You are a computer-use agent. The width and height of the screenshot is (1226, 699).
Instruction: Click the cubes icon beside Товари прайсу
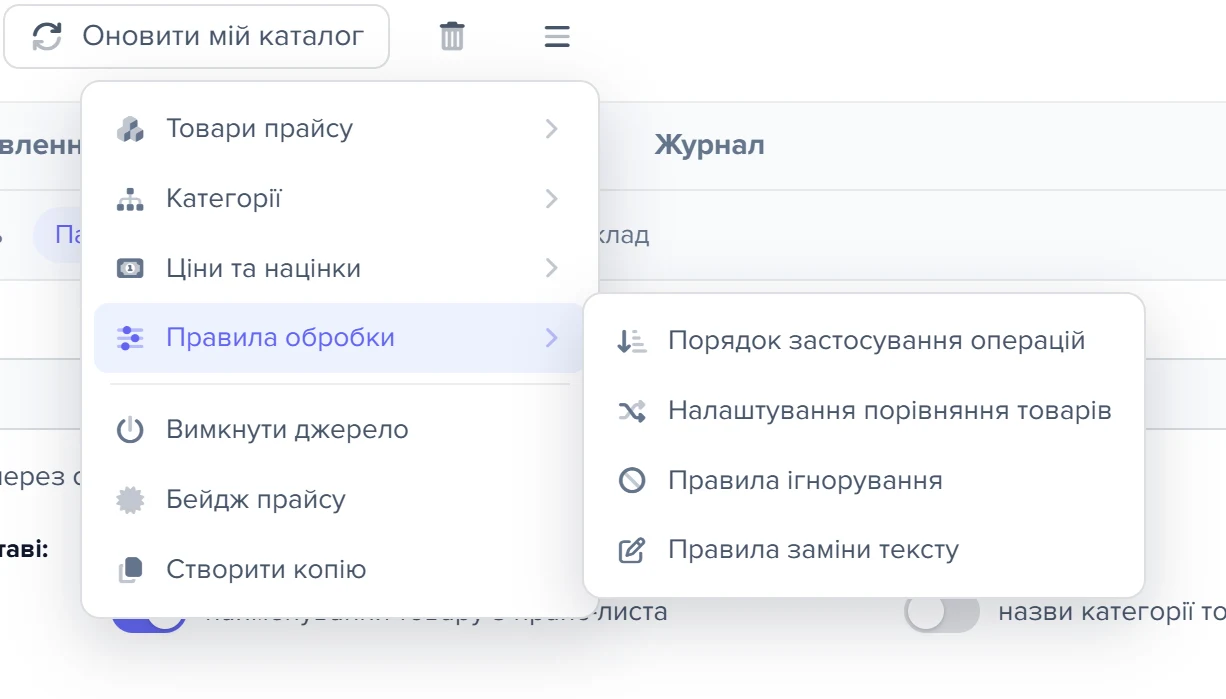(x=131, y=129)
